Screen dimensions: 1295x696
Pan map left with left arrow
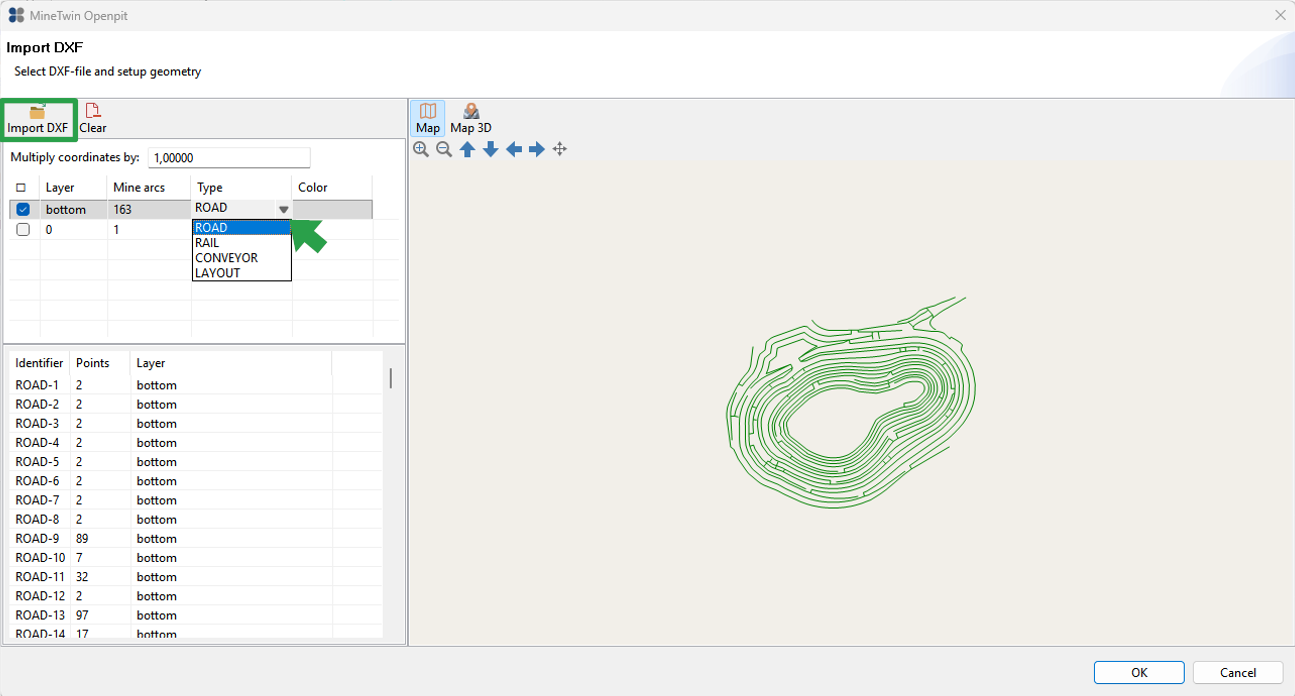[x=514, y=149]
